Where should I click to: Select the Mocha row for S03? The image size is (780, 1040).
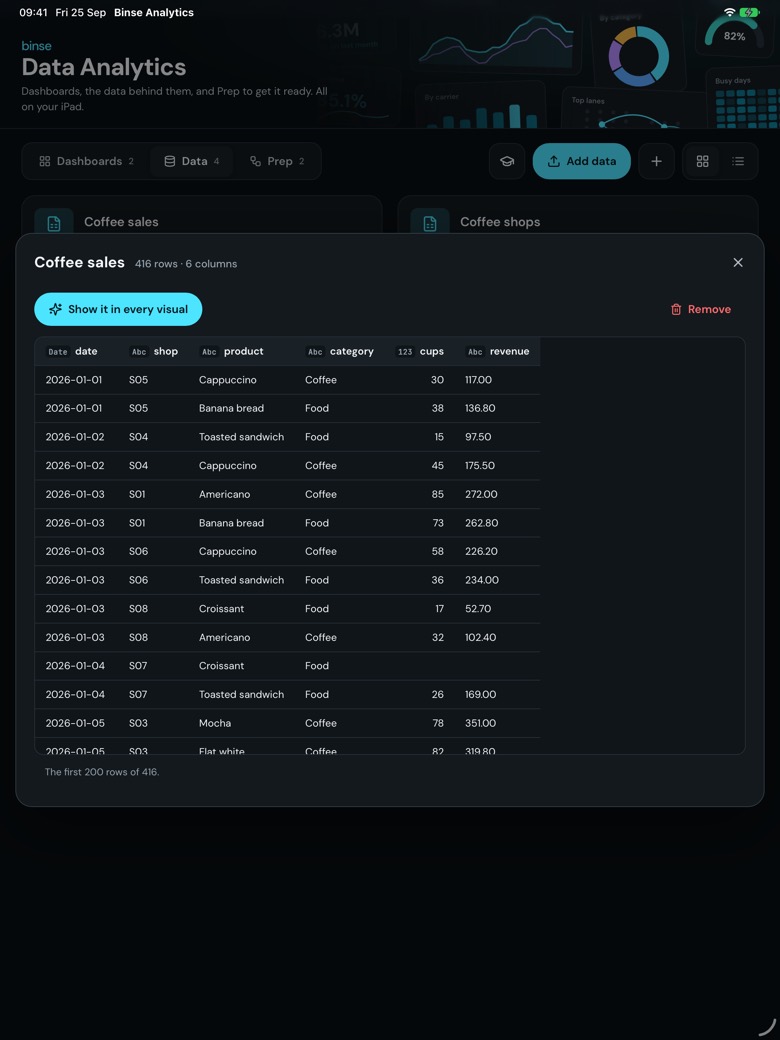tap(287, 723)
